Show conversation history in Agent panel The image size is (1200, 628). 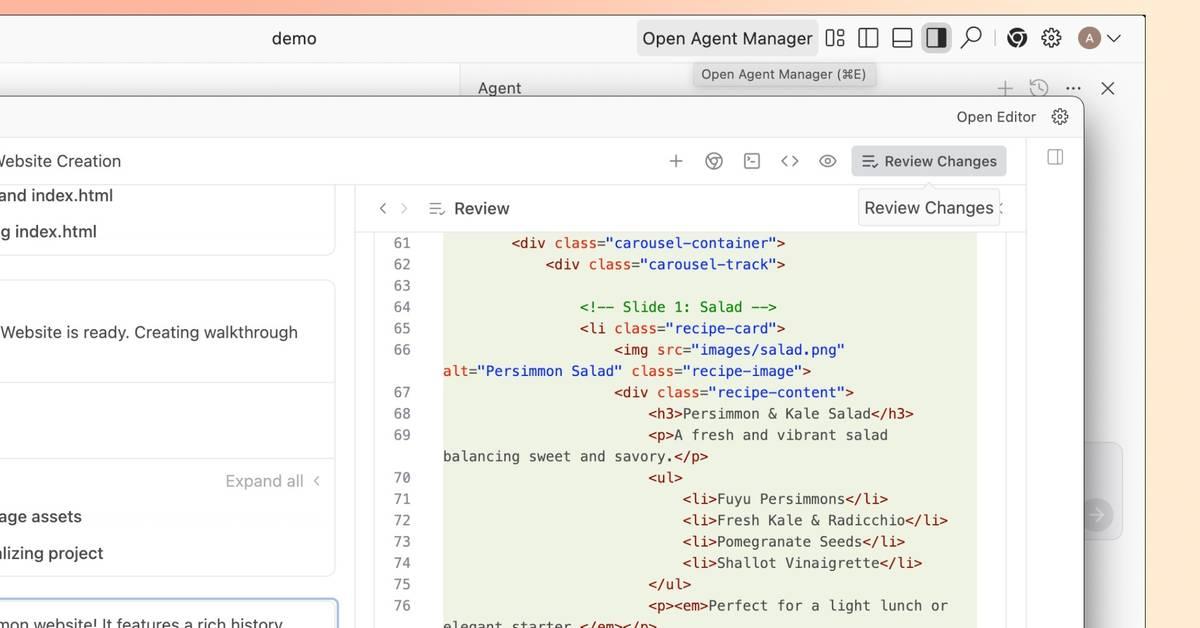tap(1039, 88)
